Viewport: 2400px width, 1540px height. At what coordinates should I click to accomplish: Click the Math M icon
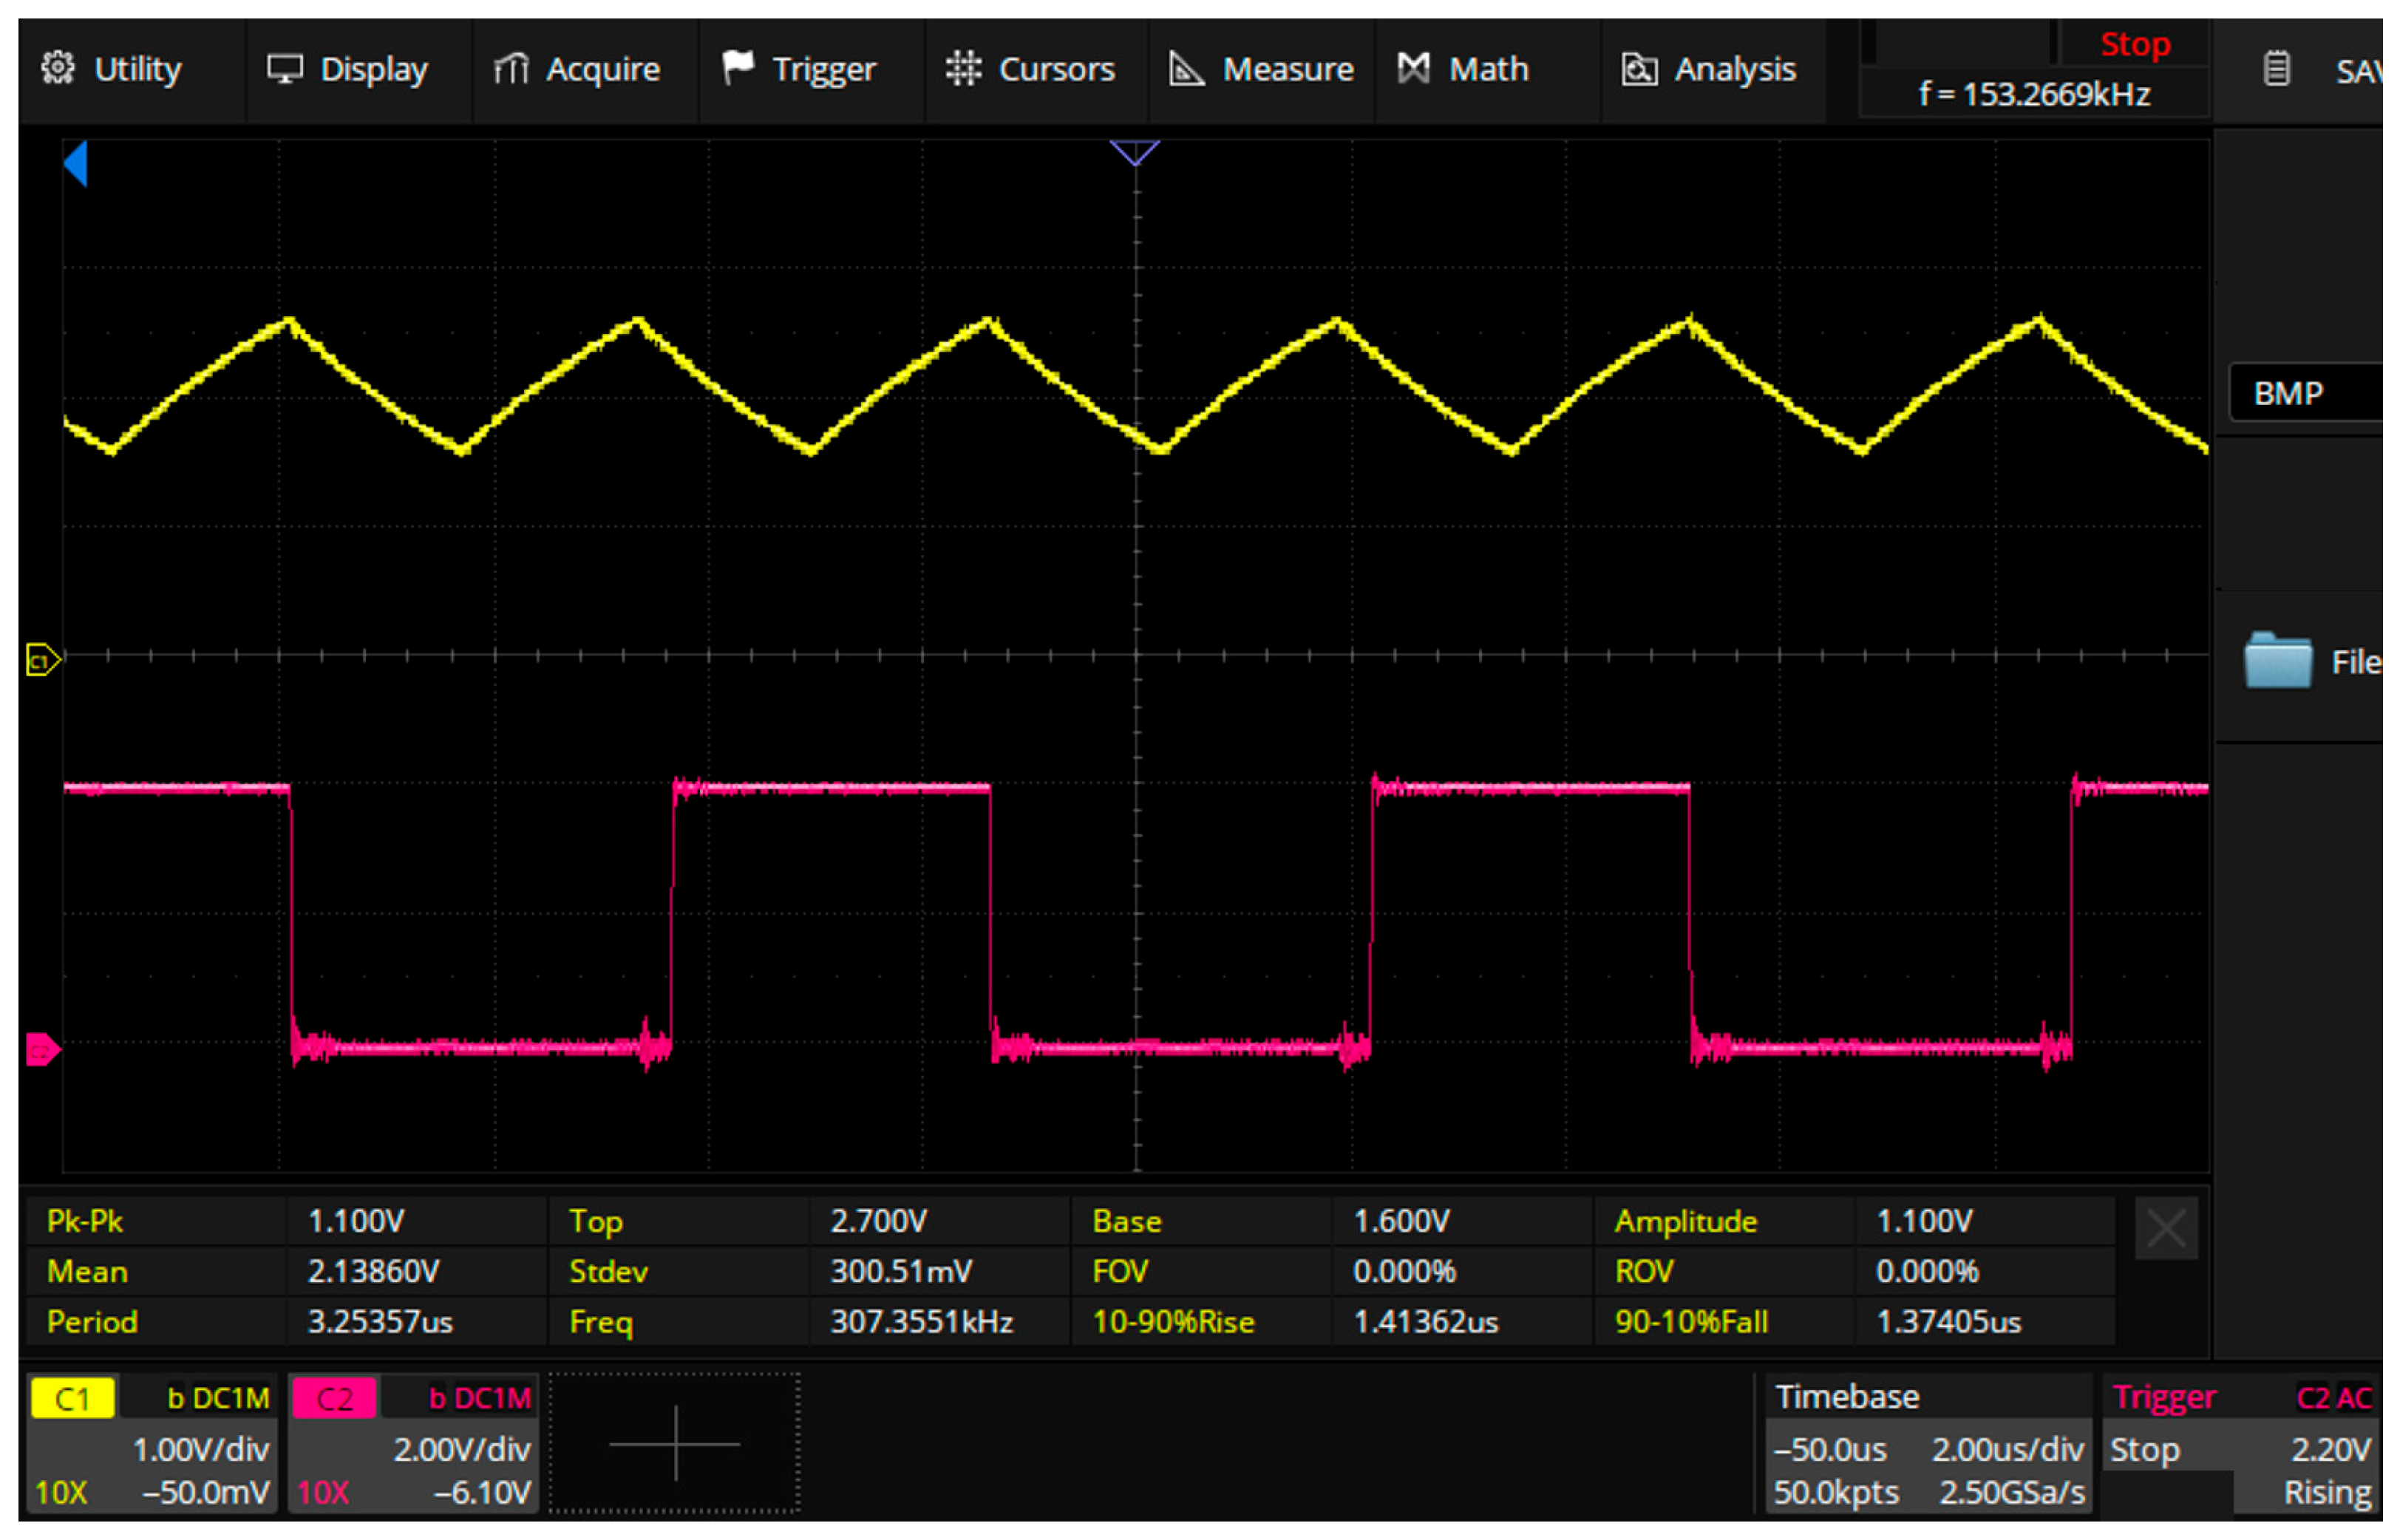(x=1412, y=68)
